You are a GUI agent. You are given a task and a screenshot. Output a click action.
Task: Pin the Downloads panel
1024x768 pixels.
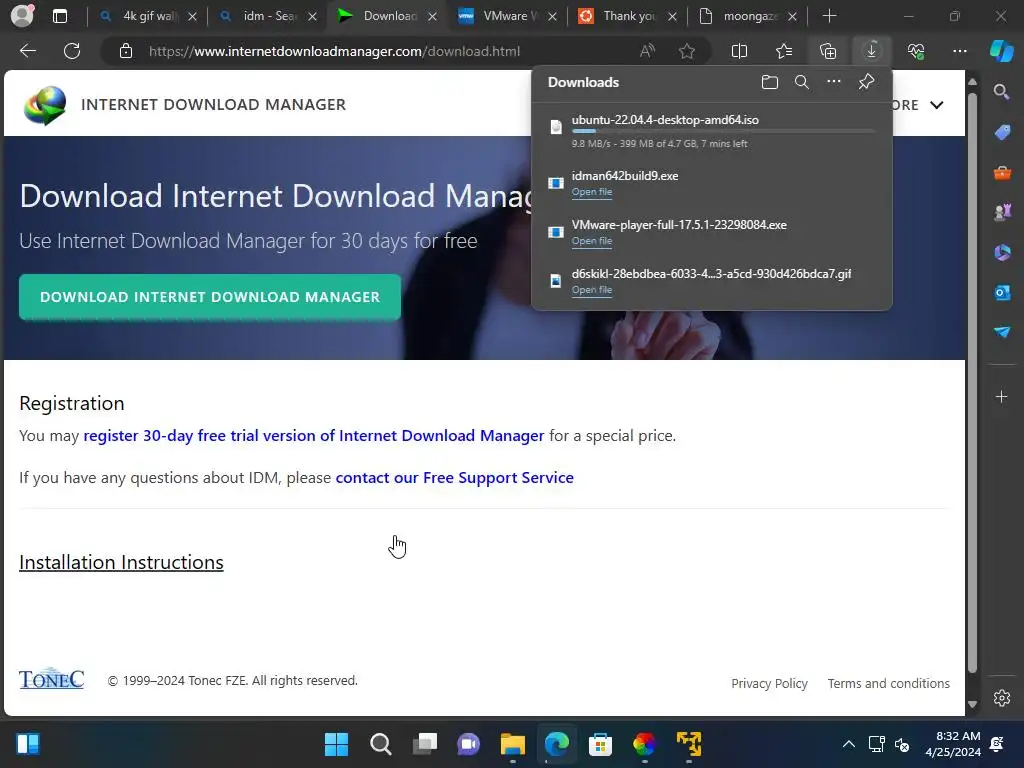point(866,82)
